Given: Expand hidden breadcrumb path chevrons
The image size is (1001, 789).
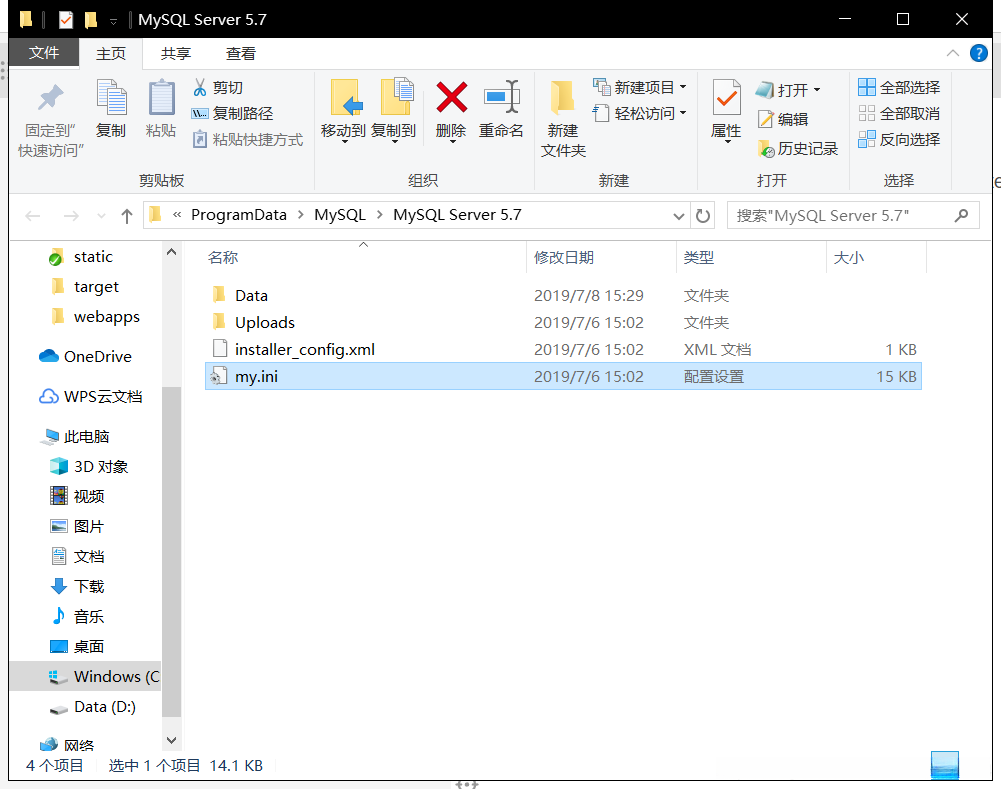Looking at the screenshot, I should point(177,215).
